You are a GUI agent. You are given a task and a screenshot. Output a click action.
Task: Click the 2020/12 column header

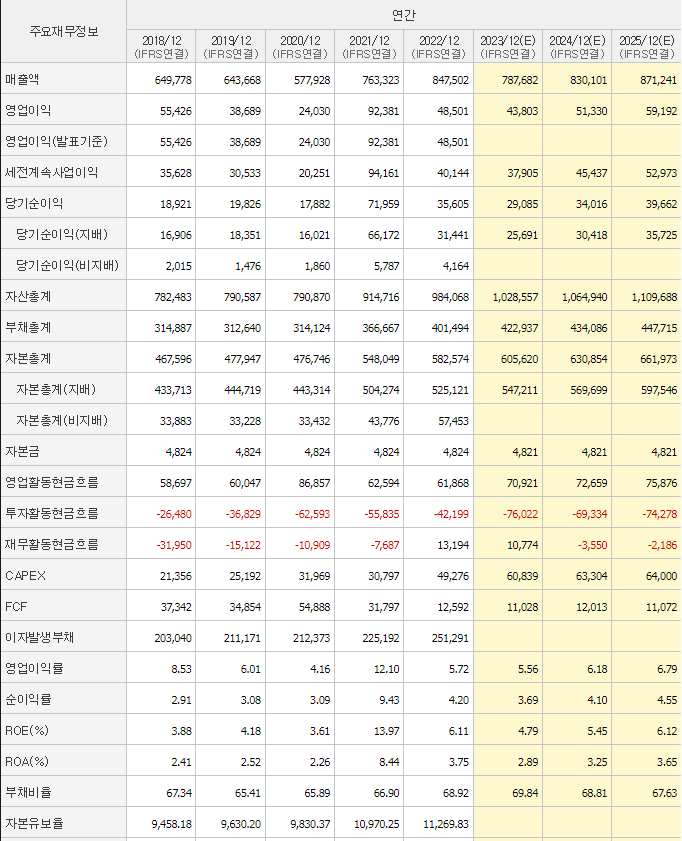(300, 47)
